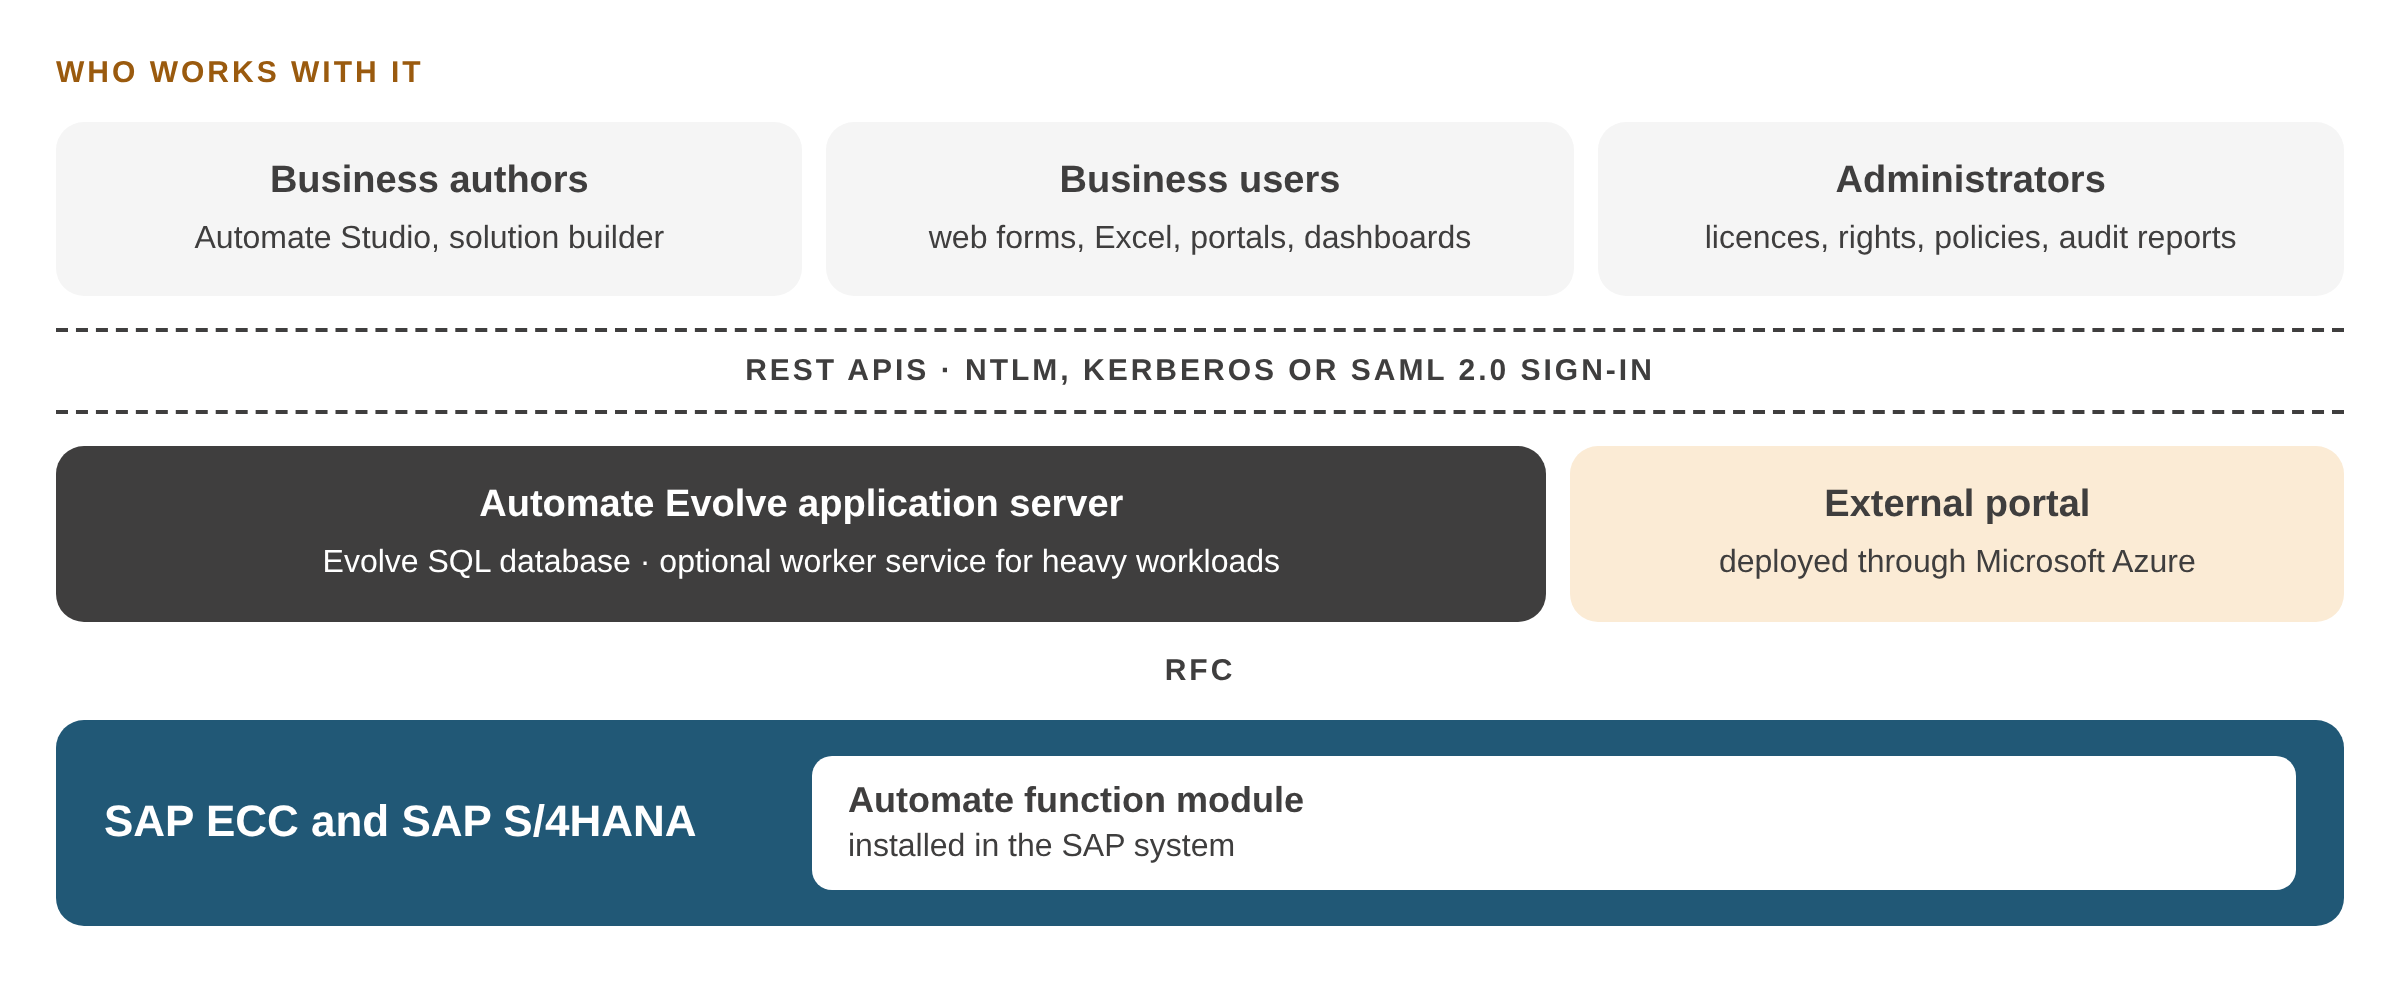Click 'Automate Studio, solution builder' text
Image resolution: width=2400 pixels, height=982 pixels.
point(429,238)
